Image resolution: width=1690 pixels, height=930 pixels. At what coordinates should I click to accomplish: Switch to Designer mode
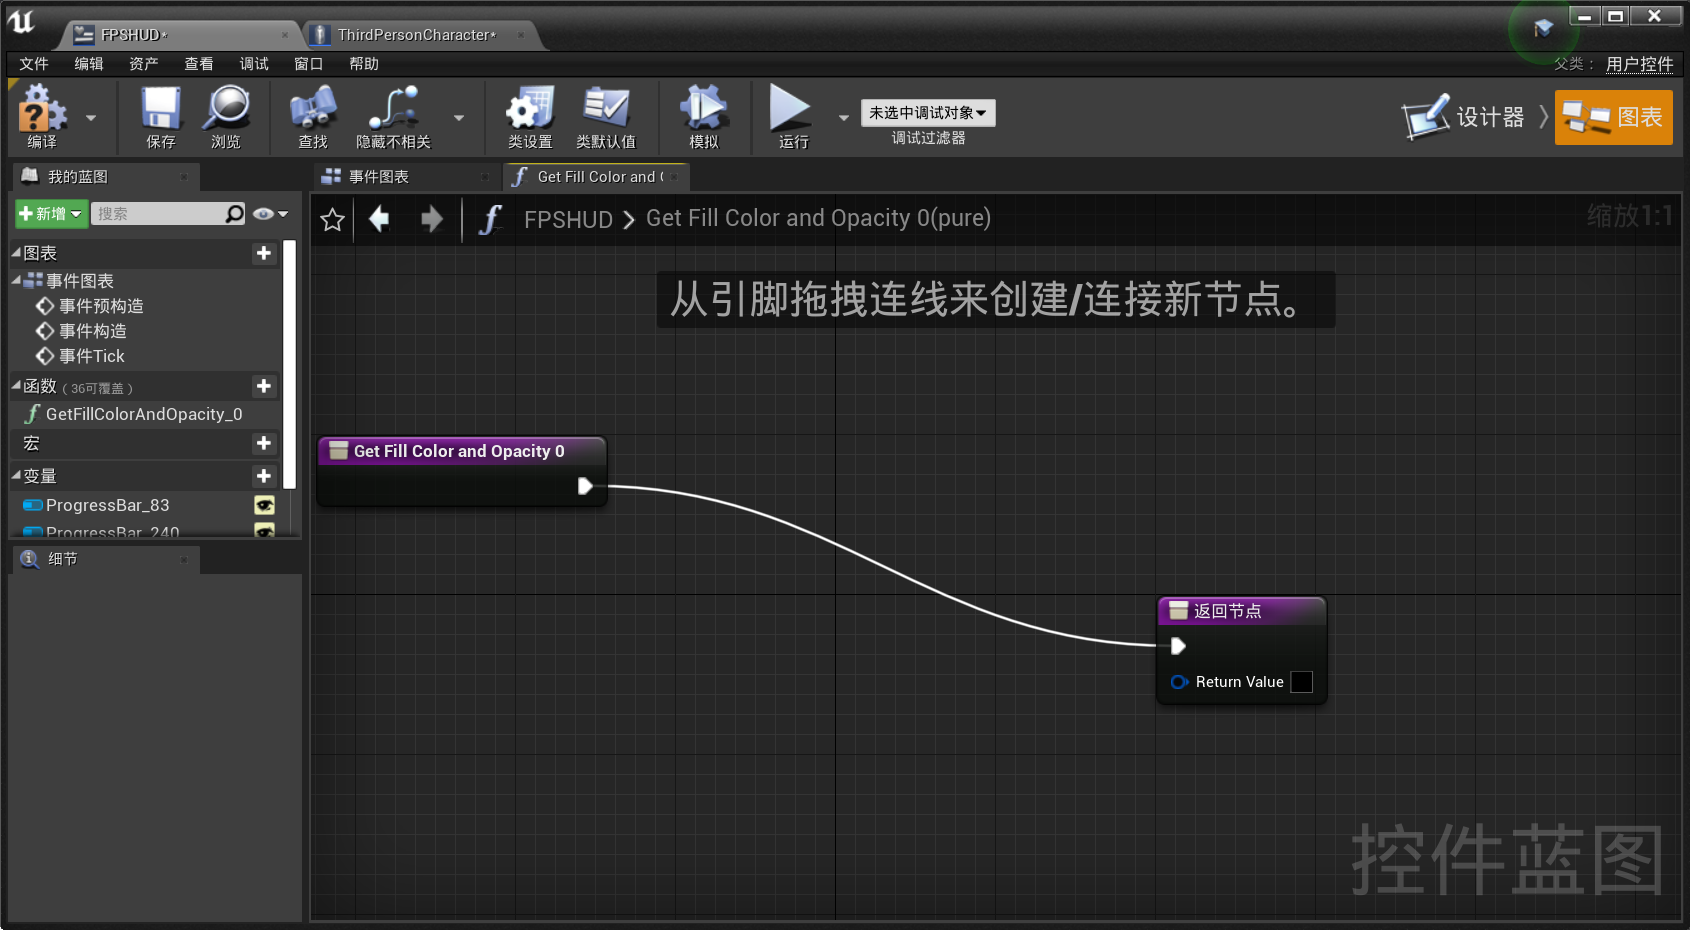coord(1464,118)
